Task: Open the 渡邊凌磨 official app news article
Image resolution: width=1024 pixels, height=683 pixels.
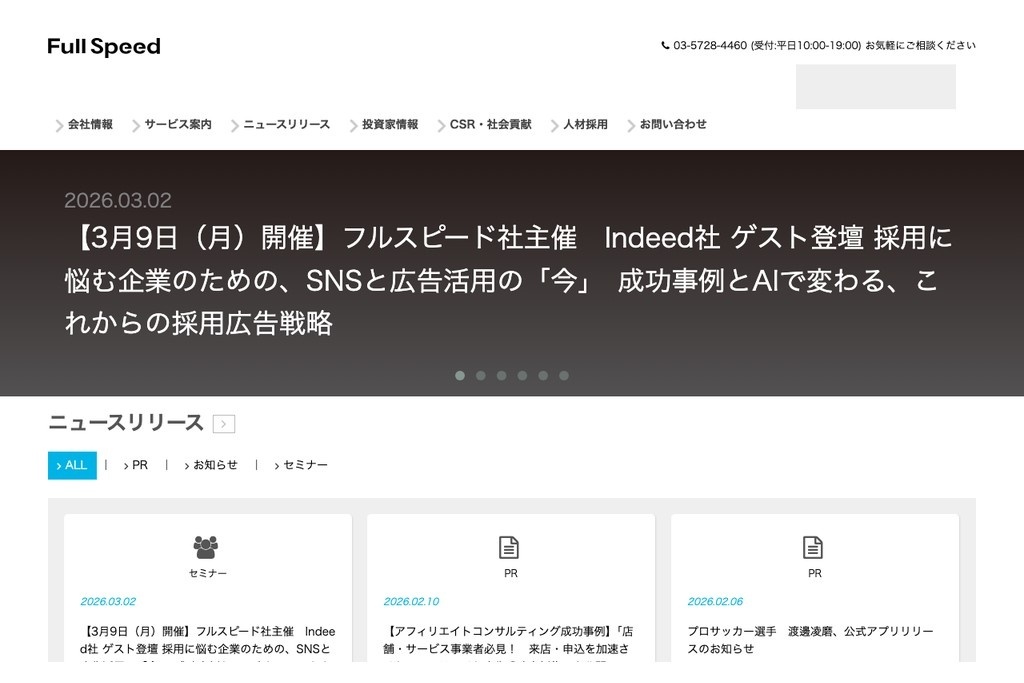Action: click(812, 640)
